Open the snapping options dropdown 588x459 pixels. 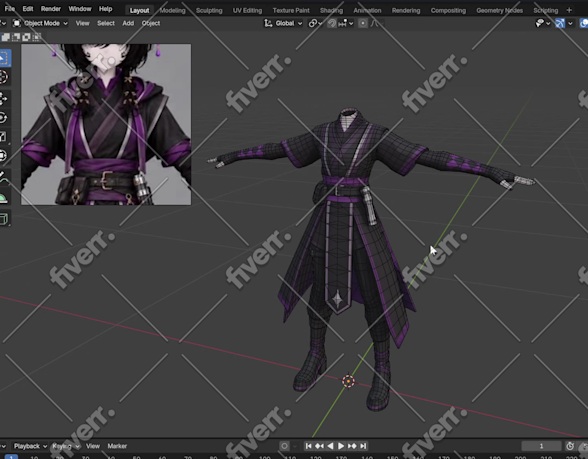pyautogui.click(x=346, y=23)
